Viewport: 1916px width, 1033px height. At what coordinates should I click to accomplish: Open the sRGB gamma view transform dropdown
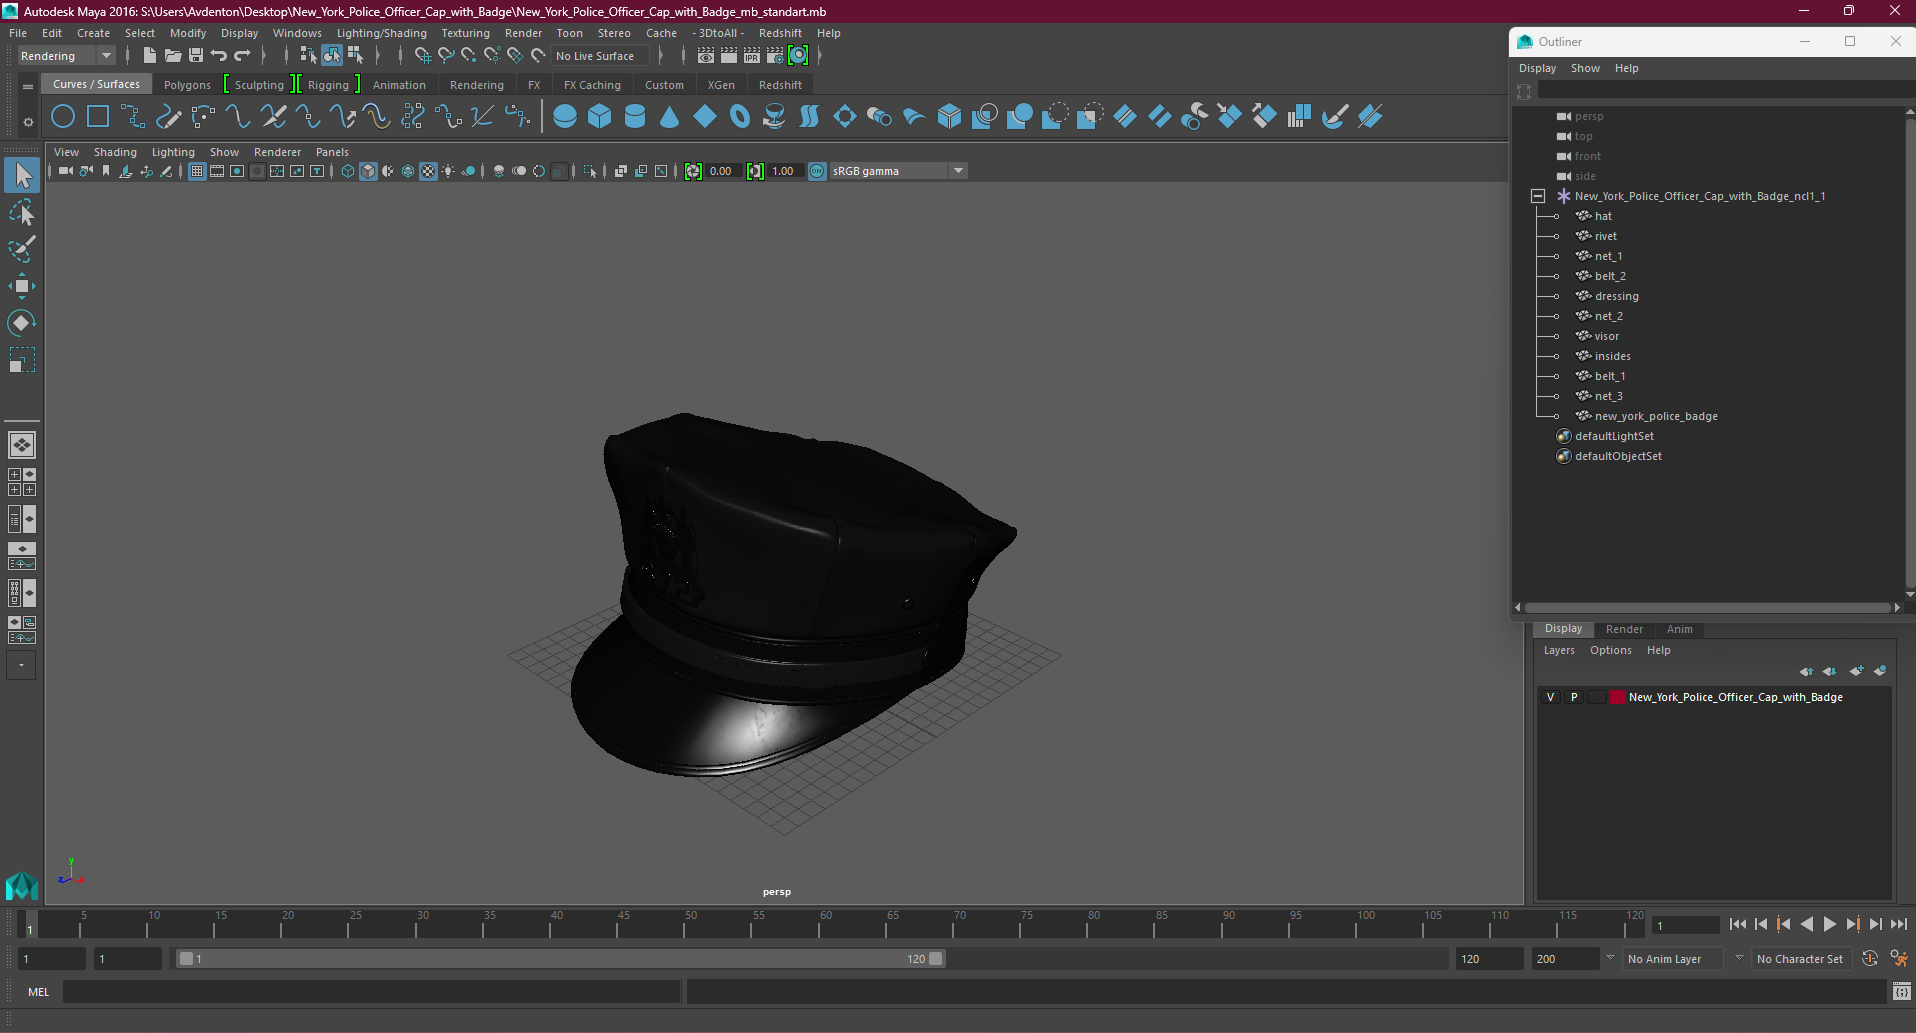(x=899, y=171)
